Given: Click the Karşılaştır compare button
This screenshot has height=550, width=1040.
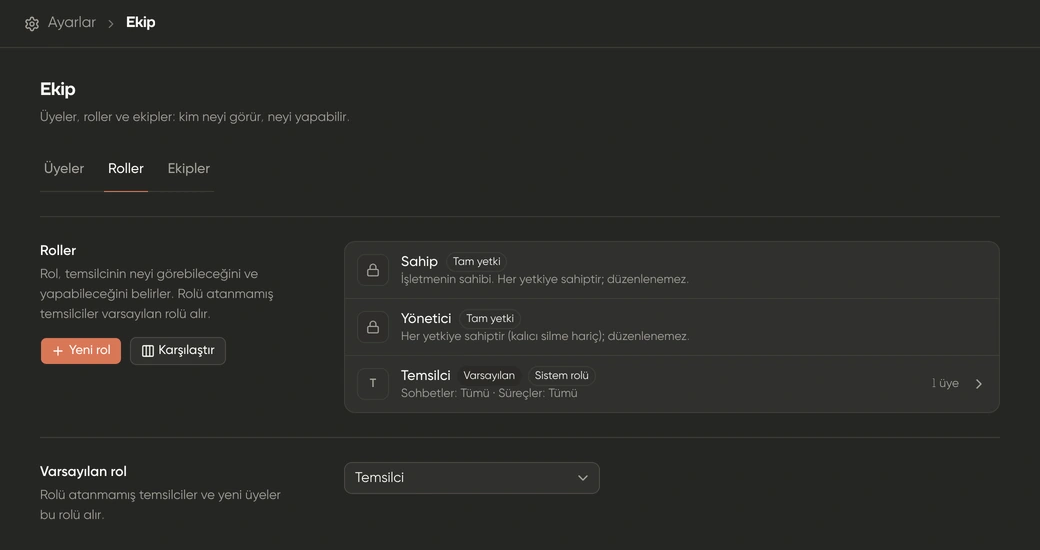Looking at the screenshot, I should point(178,350).
